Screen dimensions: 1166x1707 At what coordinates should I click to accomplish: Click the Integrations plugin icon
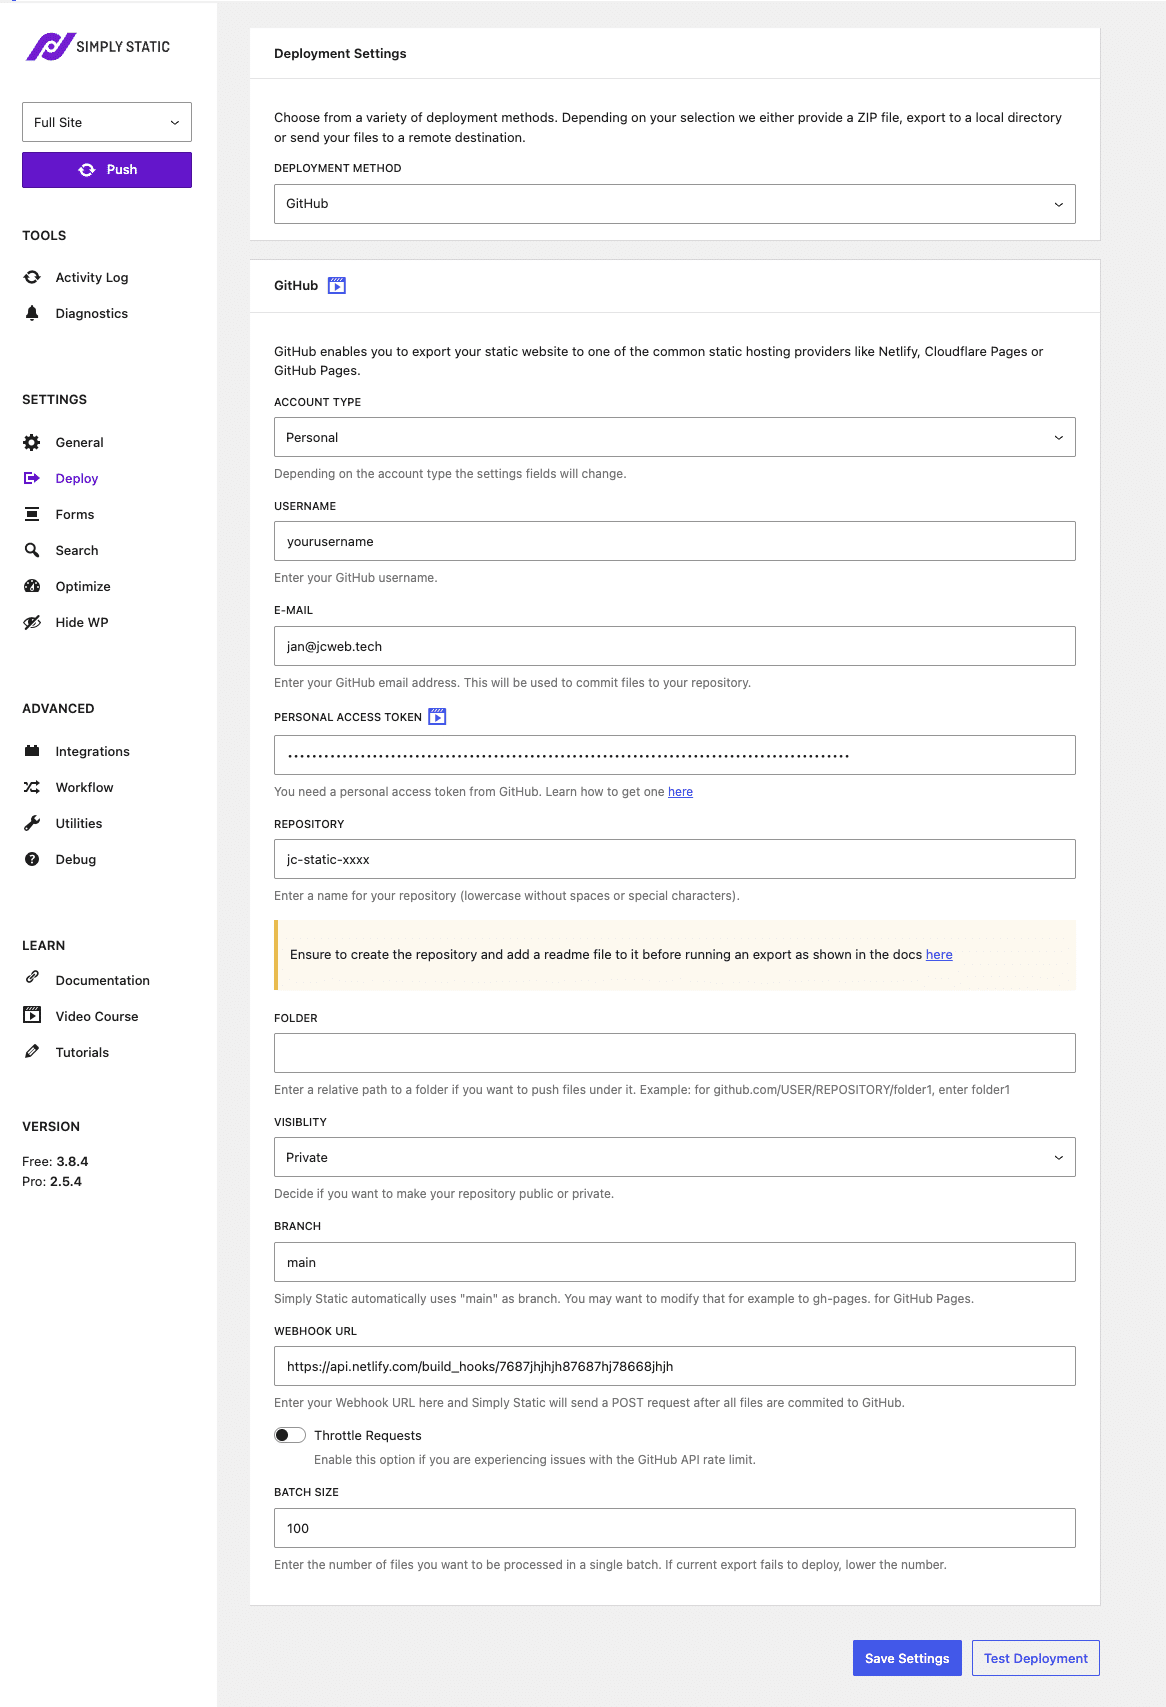(x=32, y=751)
